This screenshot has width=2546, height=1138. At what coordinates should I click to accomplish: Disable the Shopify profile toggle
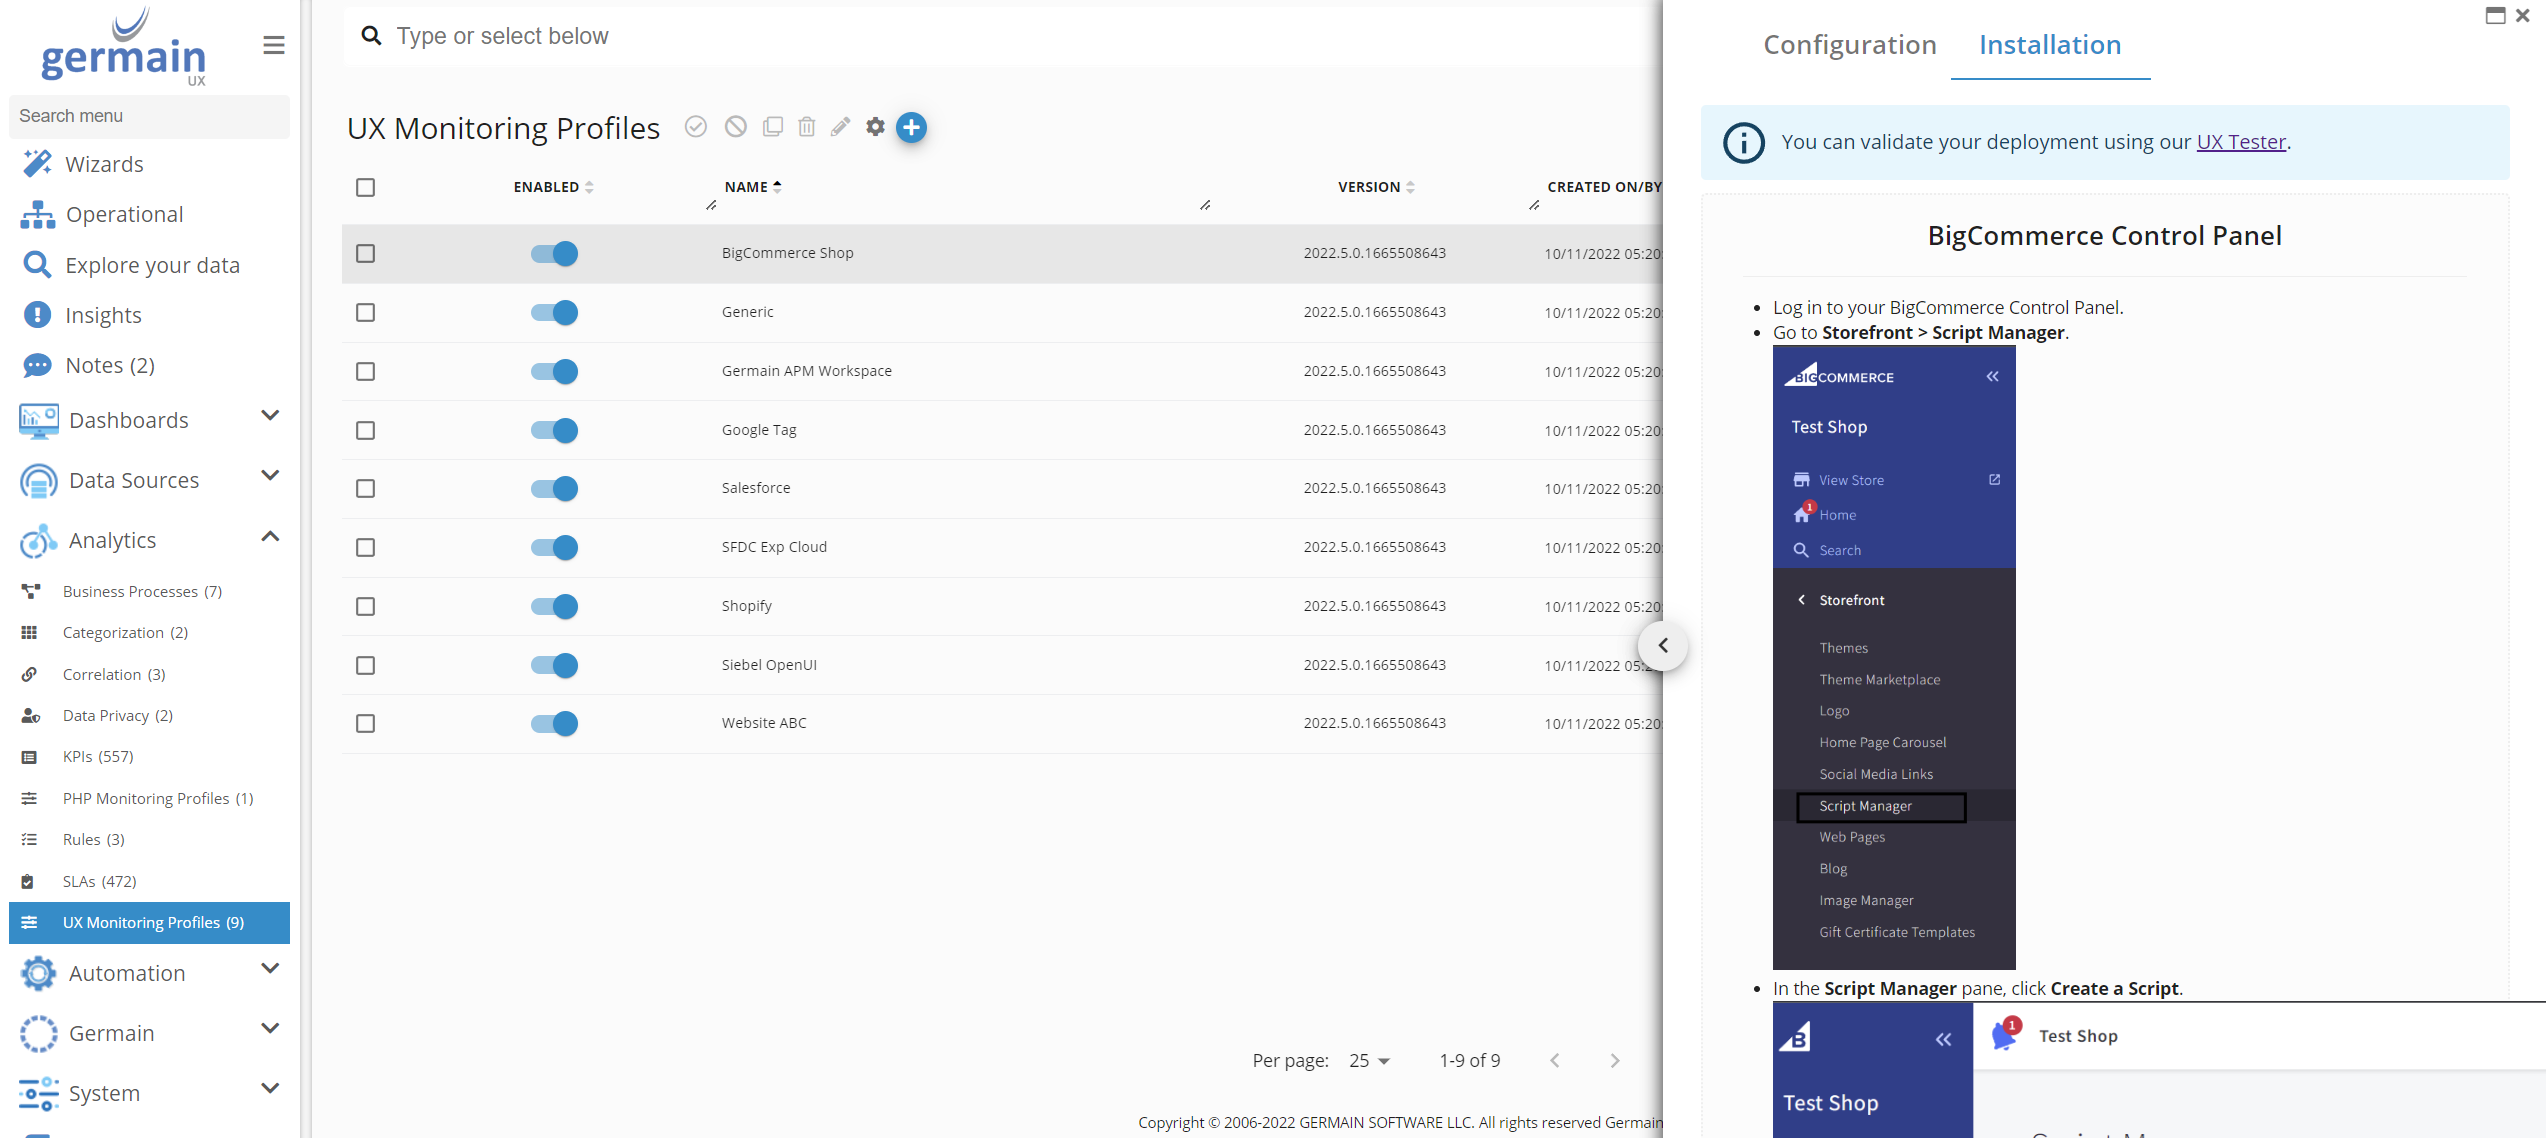click(554, 606)
